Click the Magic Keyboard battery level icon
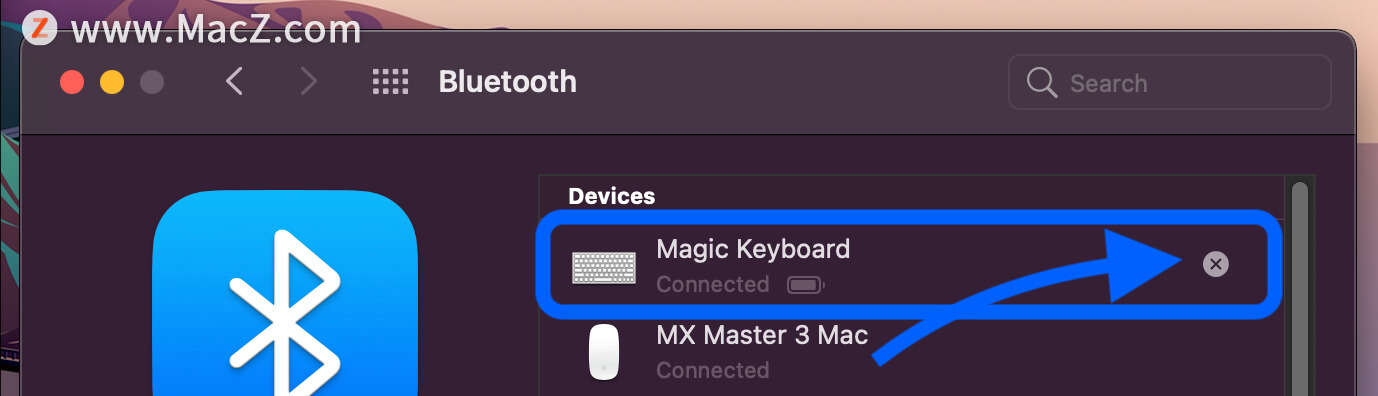This screenshot has width=1378, height=396. coord(806,285)
